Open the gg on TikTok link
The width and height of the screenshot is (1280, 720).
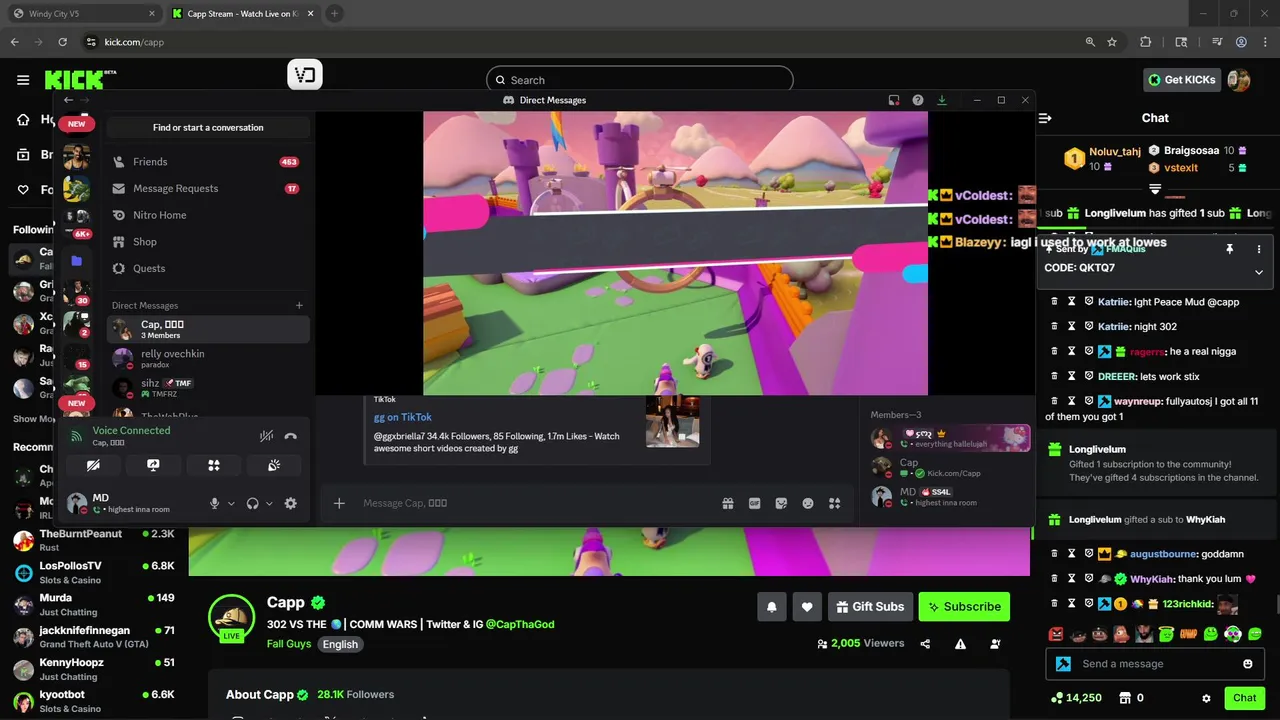coord(403,417)
